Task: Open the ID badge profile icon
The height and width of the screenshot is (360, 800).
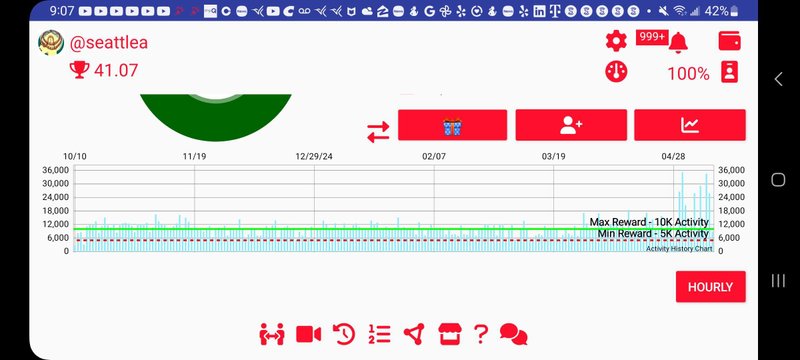Action: pyautogui.click(x=730, y=72)
